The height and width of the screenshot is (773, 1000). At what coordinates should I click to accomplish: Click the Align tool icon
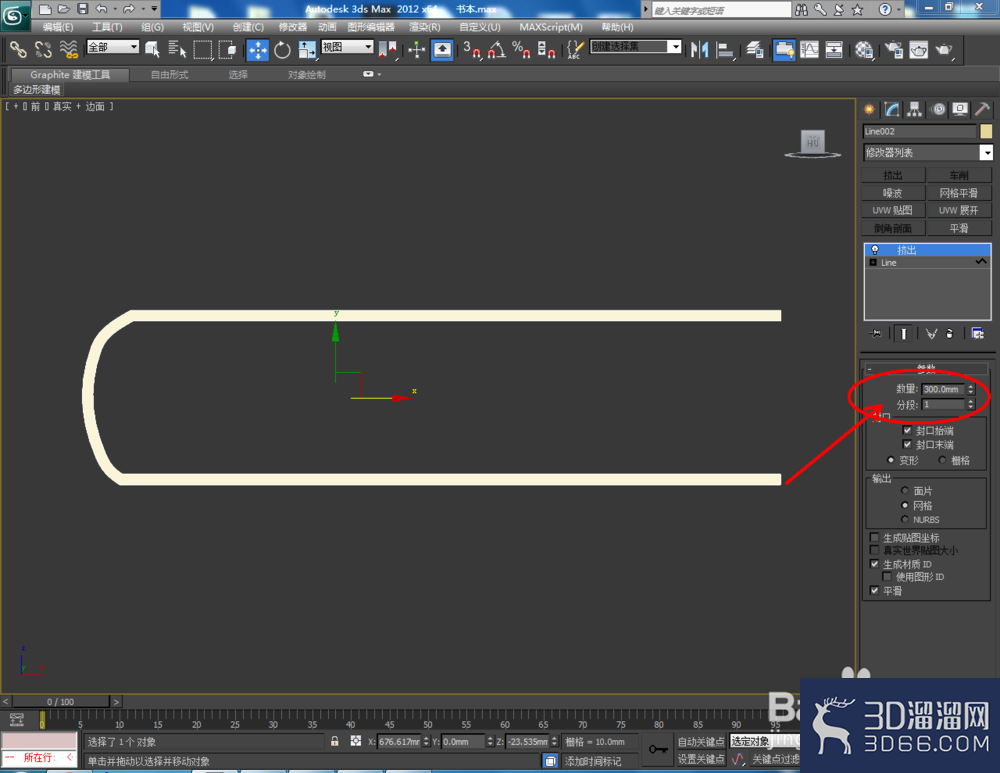point(724,49)
